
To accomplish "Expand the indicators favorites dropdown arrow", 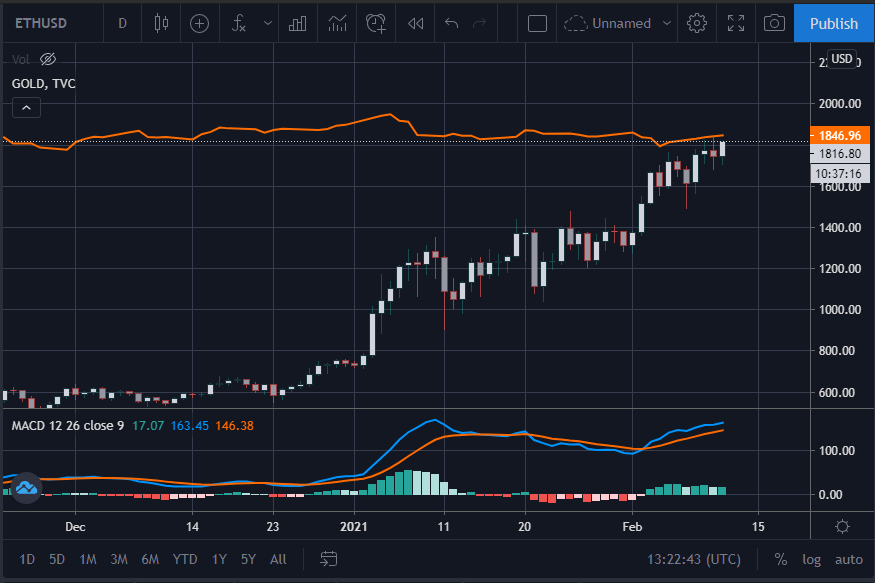I will [268, 23].
